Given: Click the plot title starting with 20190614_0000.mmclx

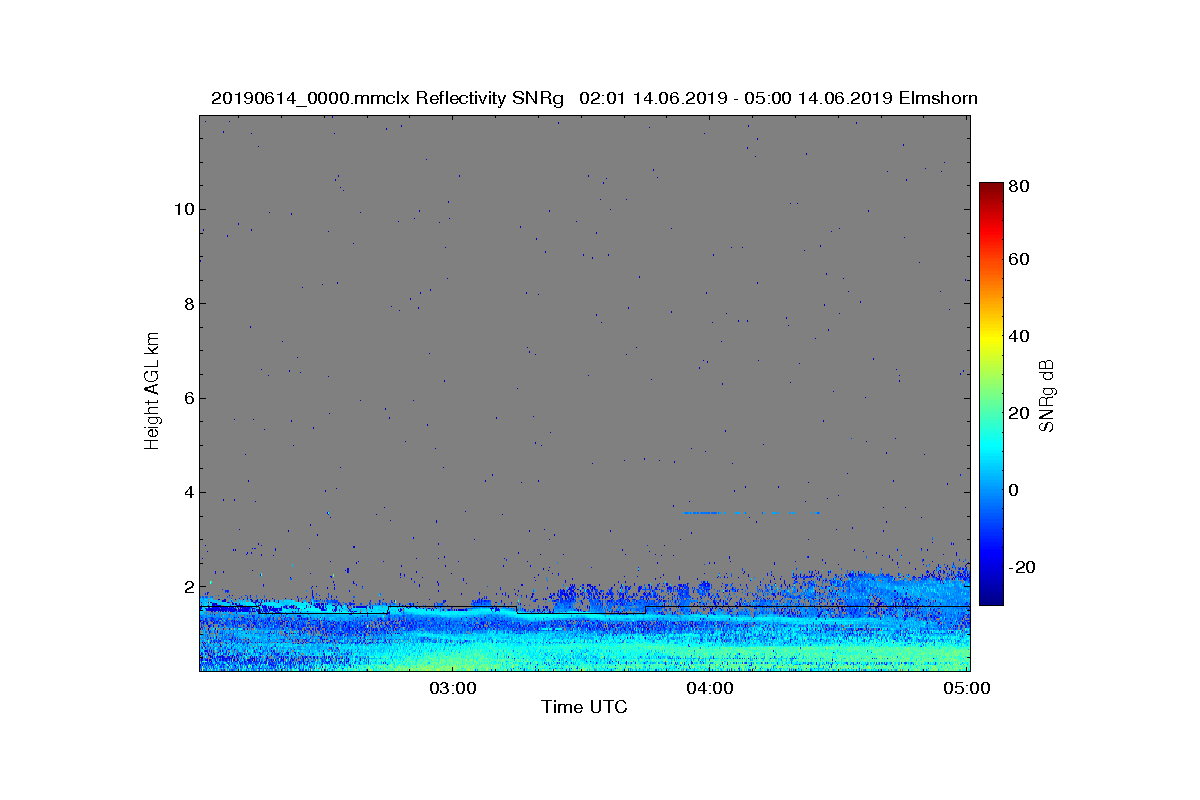Looking at the screenshot, I should 594,98.
